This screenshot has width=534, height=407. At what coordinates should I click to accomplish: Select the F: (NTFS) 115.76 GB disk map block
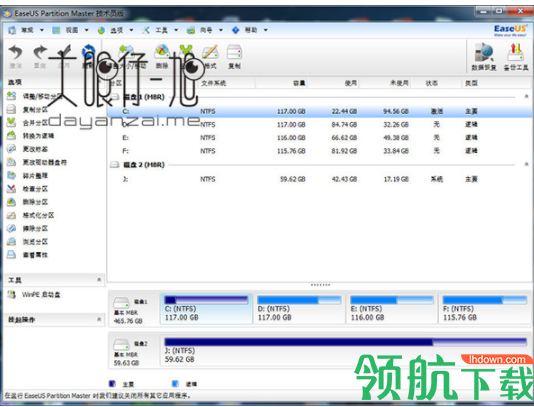[x=485, y=309]
